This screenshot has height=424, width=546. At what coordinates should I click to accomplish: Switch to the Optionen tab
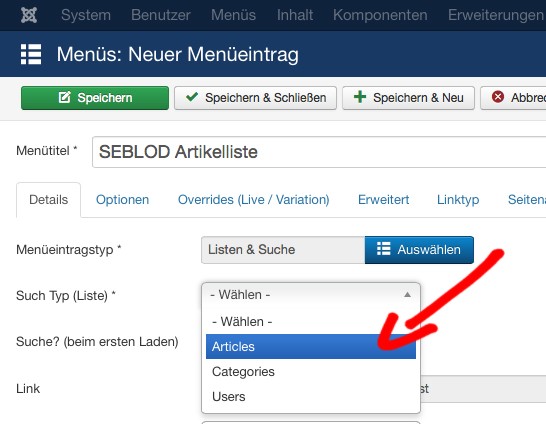click(122, 199)
